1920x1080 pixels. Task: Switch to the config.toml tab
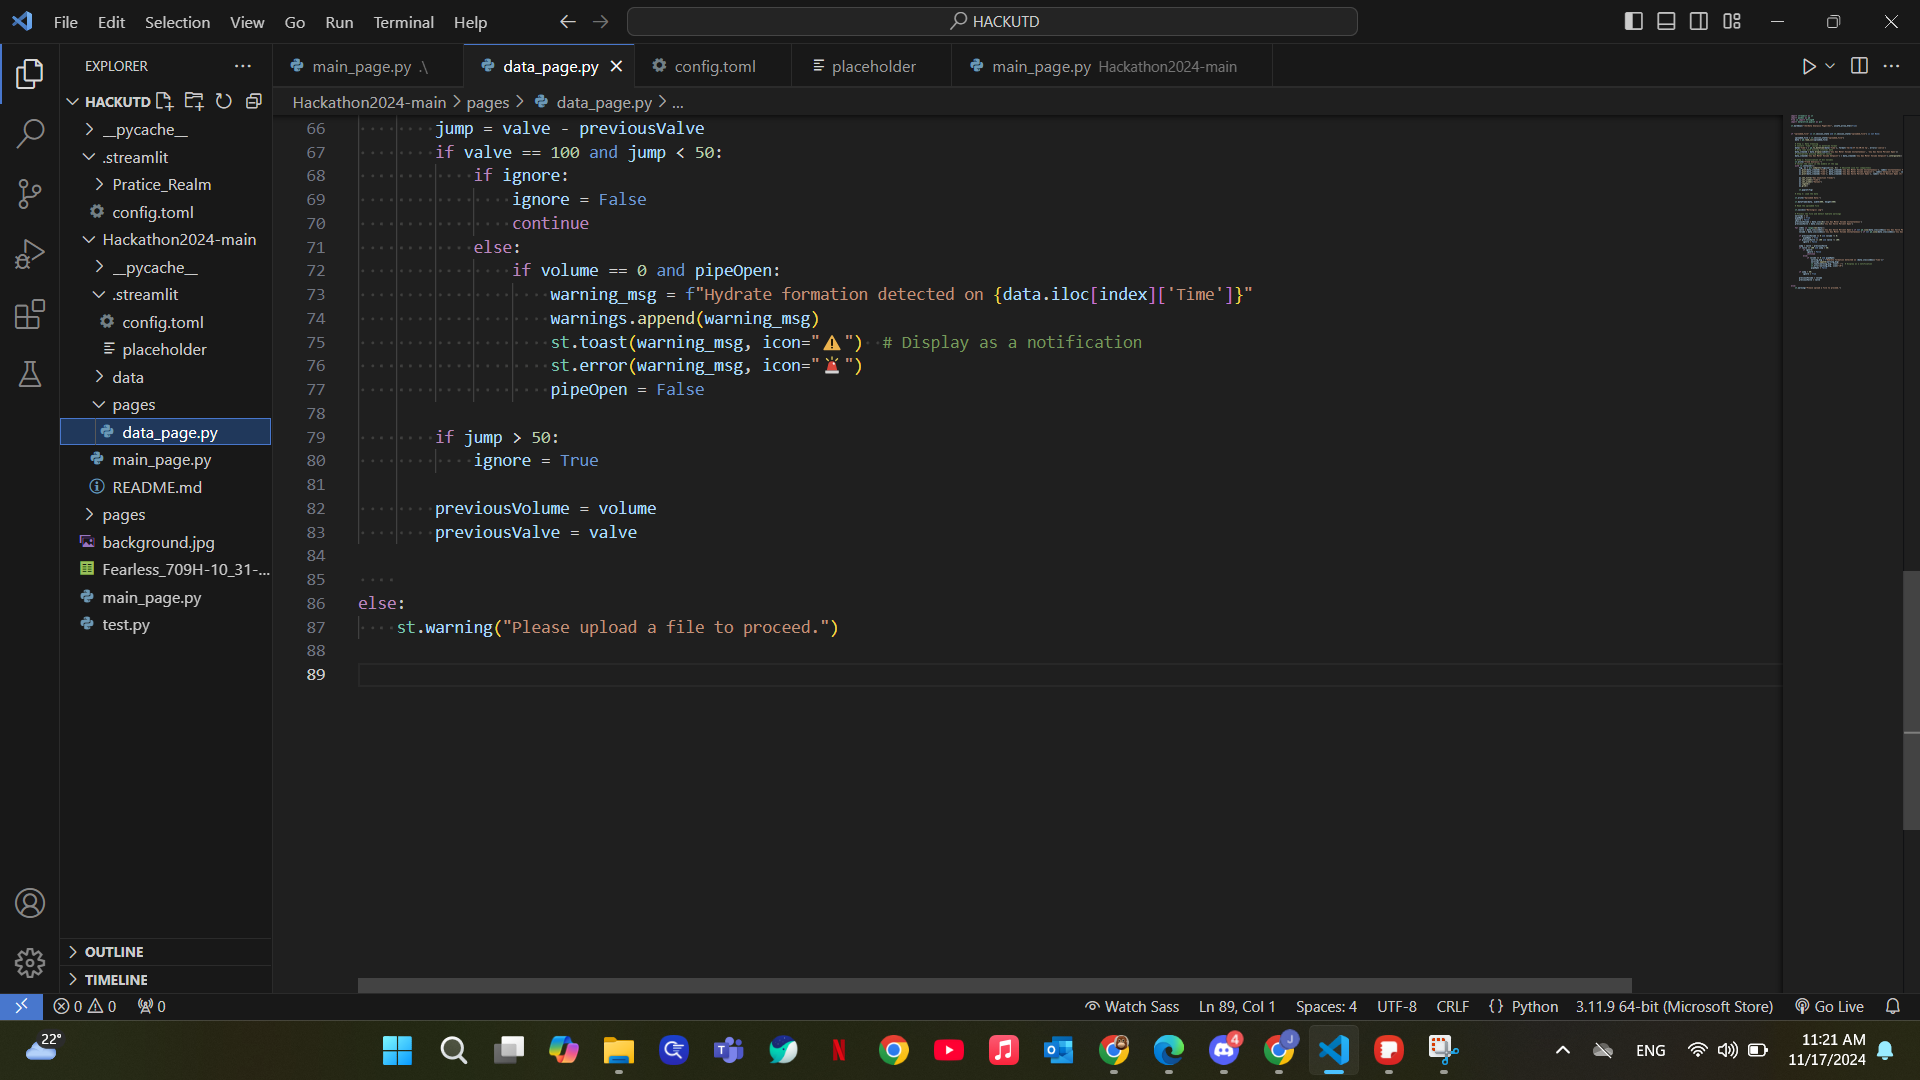pyautogui.click(x=714, y=66)
